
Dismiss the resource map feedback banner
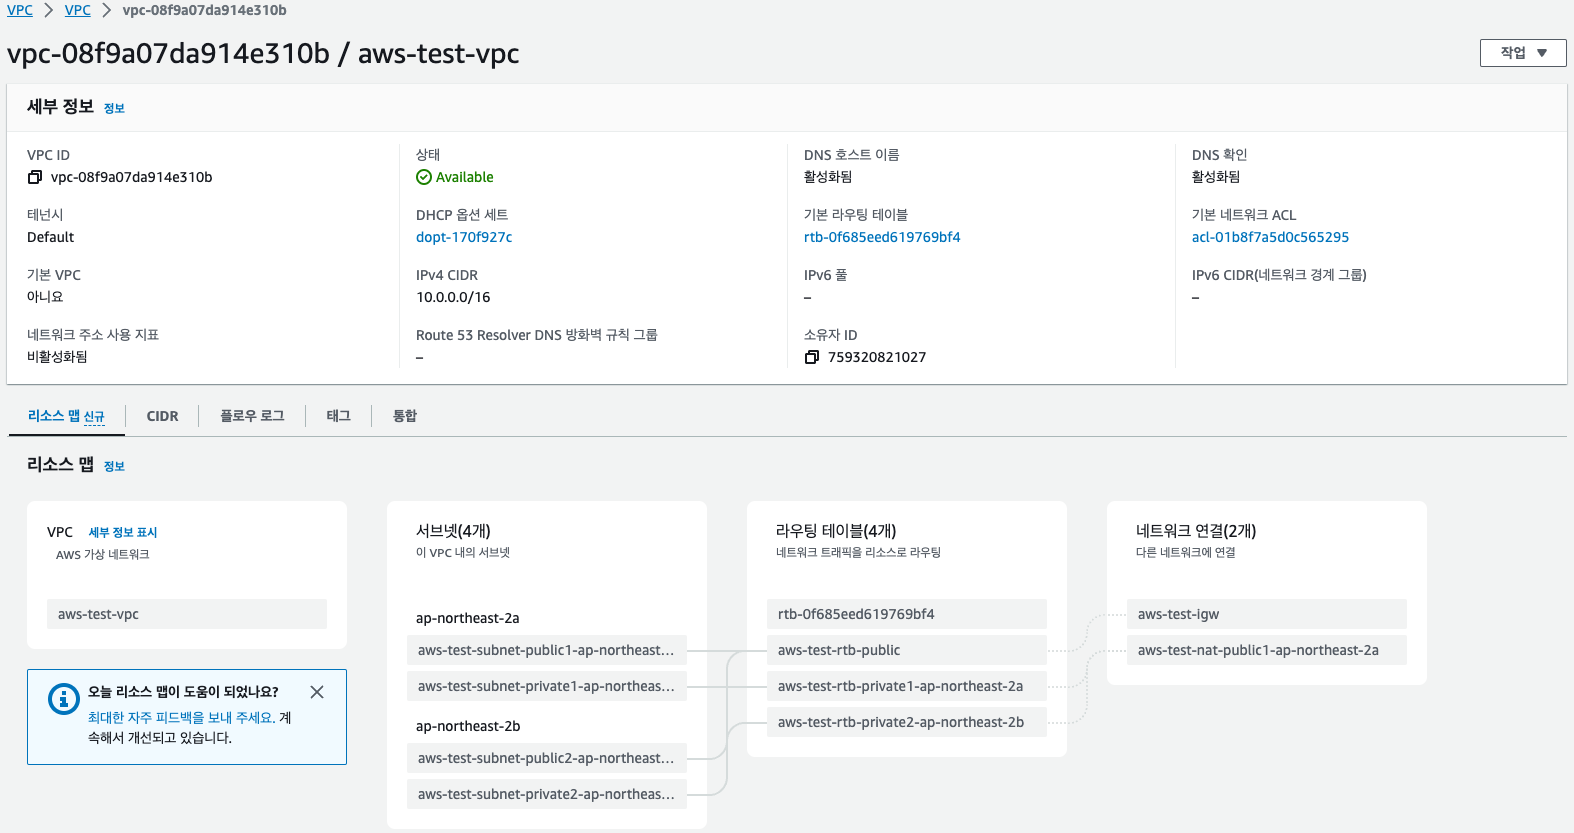tap(317, 692)
